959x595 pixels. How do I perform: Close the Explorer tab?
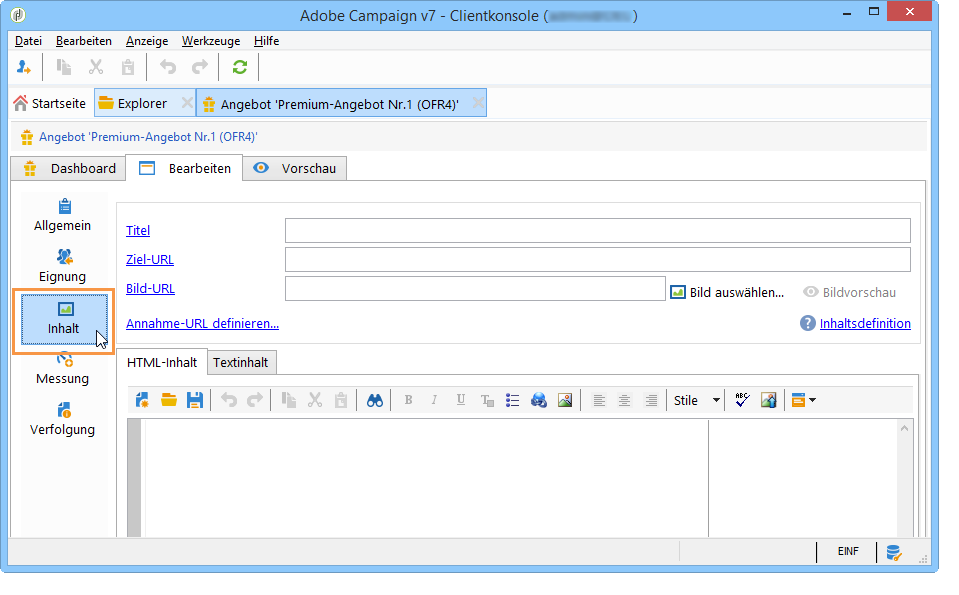pyautogui.click(x=187, y=103)
